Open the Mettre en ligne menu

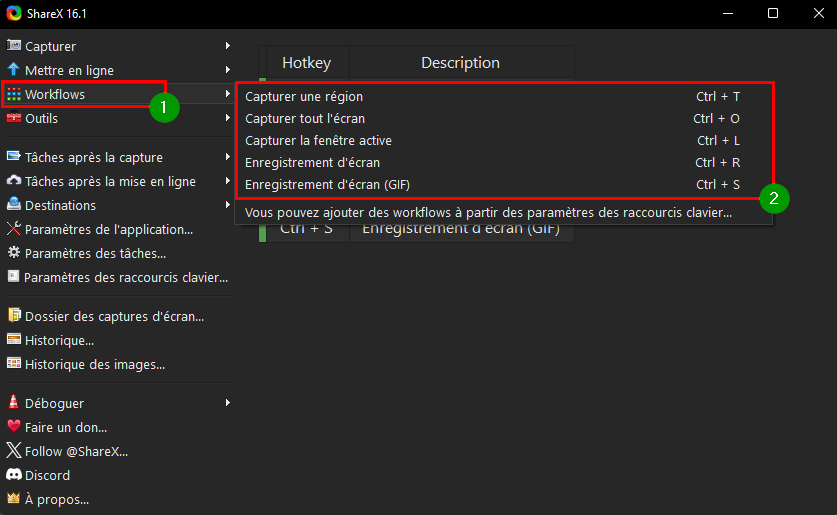click(x=118, y=70)
